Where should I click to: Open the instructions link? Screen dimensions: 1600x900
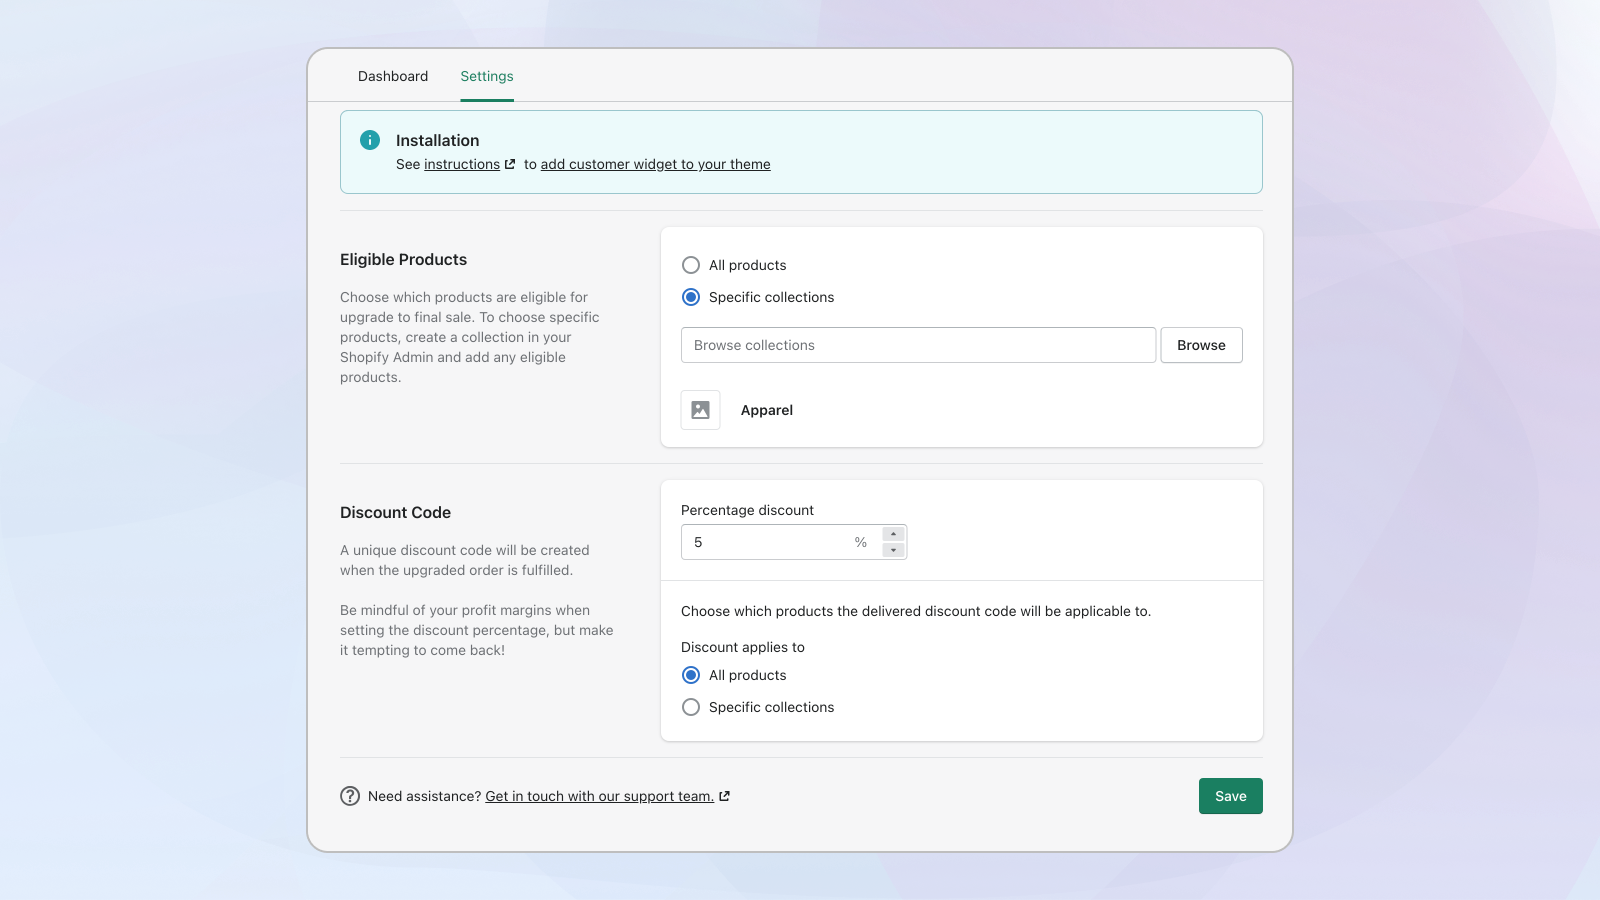(x=461, y=164)
